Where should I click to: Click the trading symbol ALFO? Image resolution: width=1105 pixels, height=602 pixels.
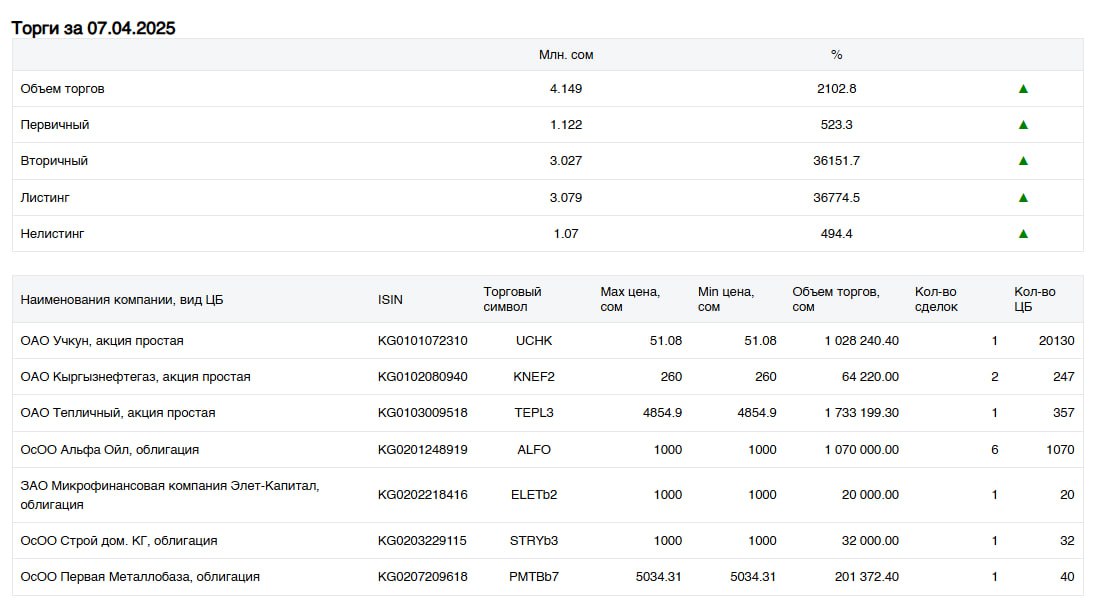534,450
